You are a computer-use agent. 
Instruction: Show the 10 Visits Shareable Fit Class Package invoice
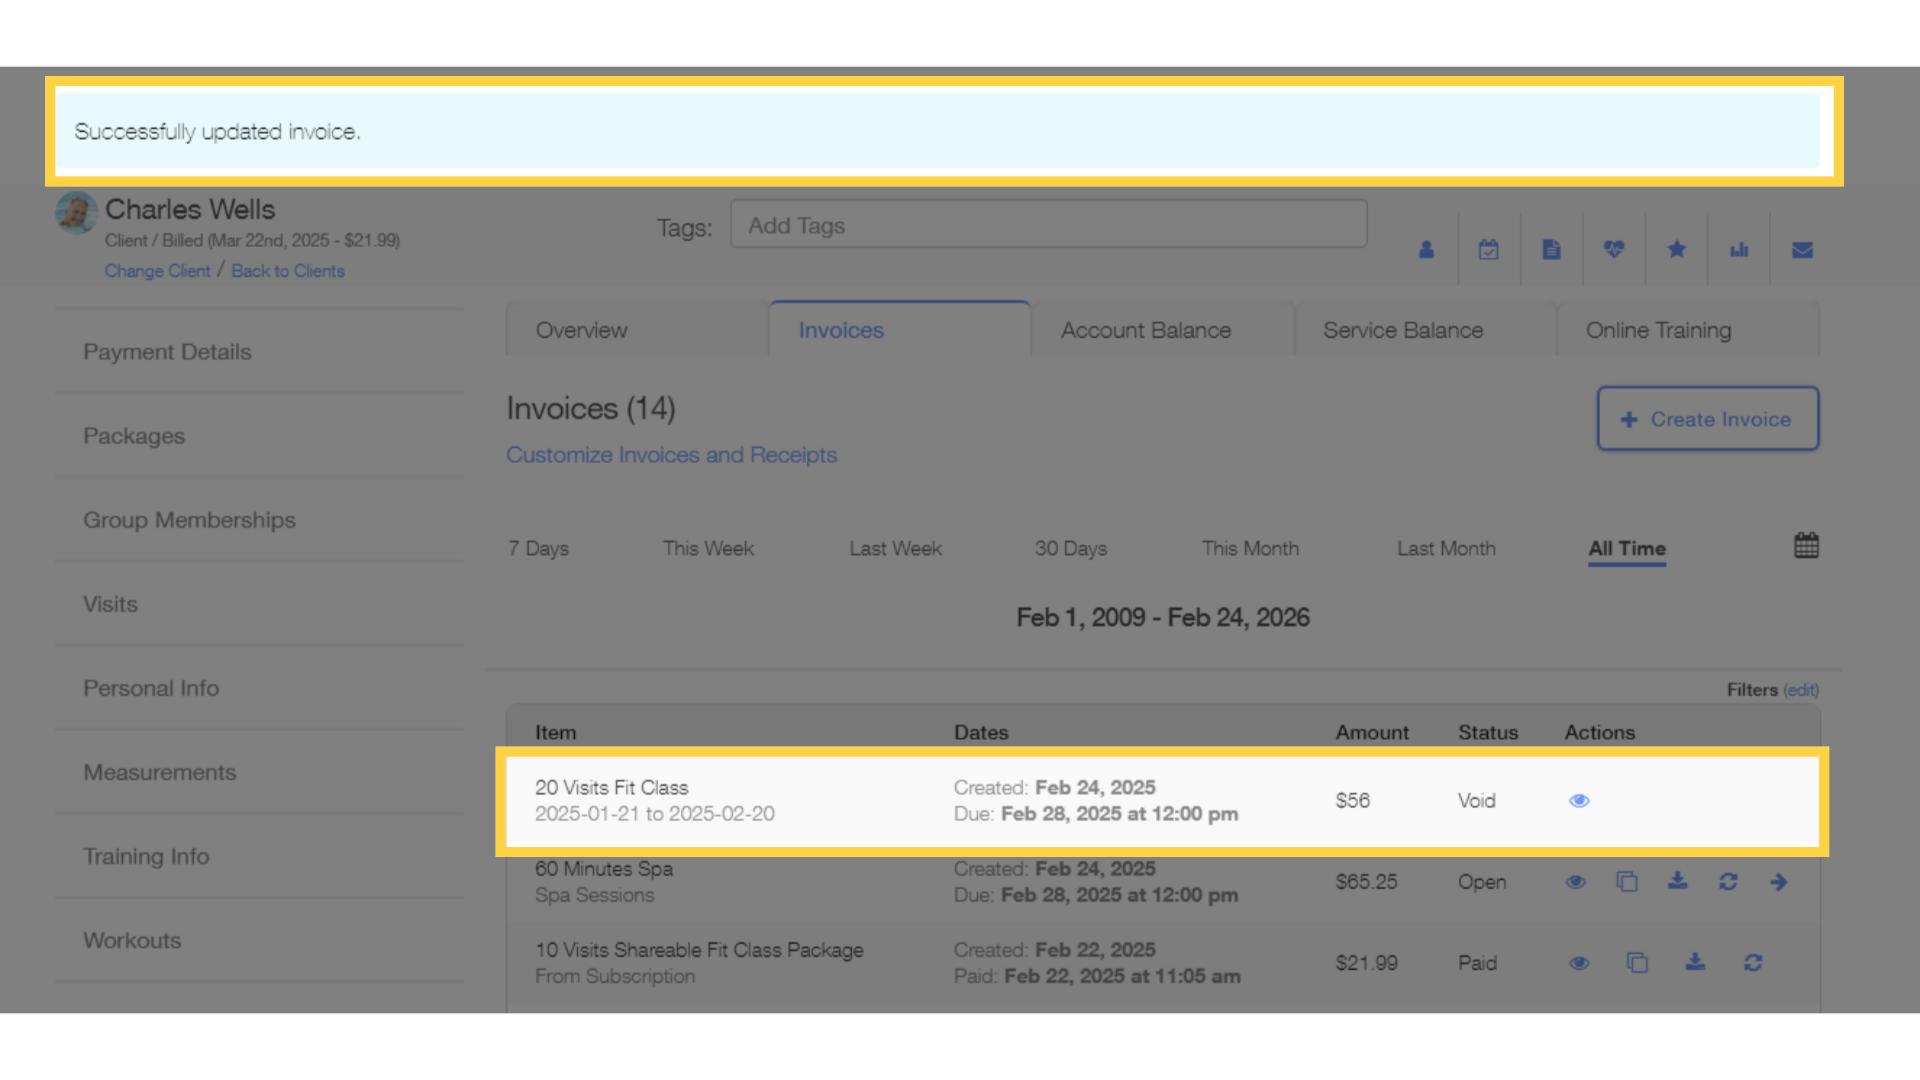(x=1580, y=963)
